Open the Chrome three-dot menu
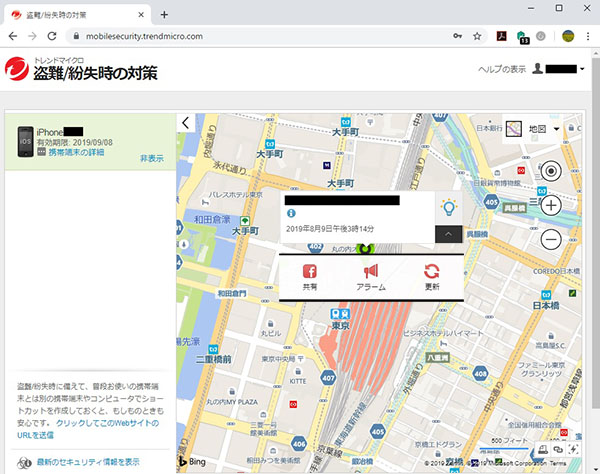 coord(588,36)
